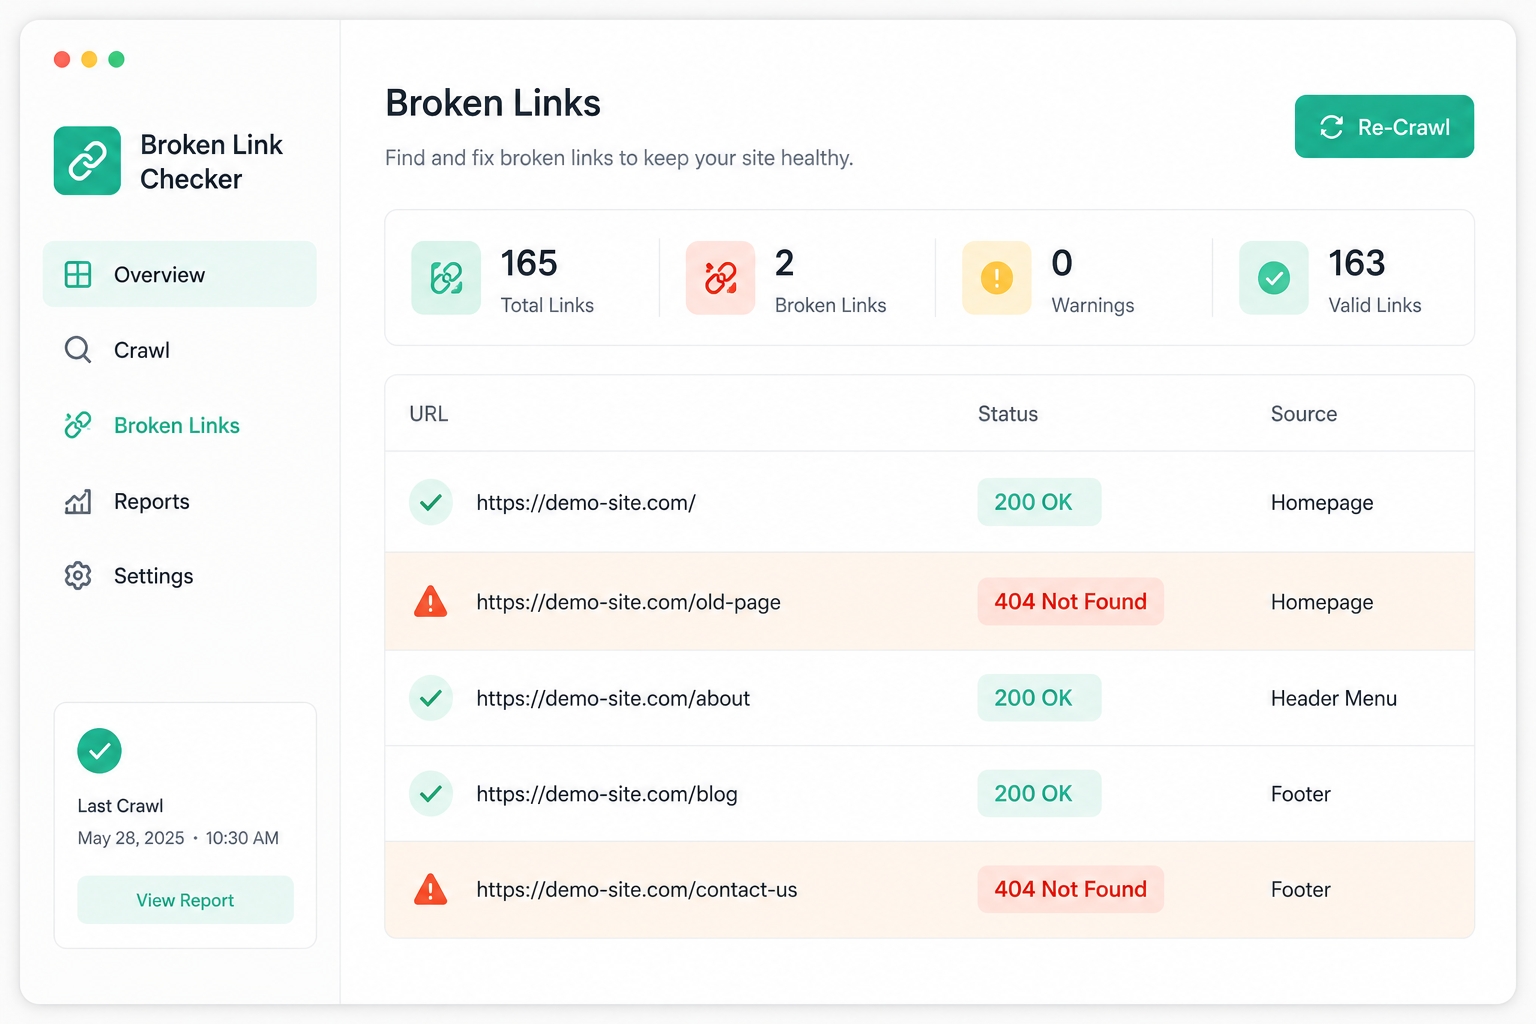Open the Overview section
1536x1024 pixels.
coord(180,274)
